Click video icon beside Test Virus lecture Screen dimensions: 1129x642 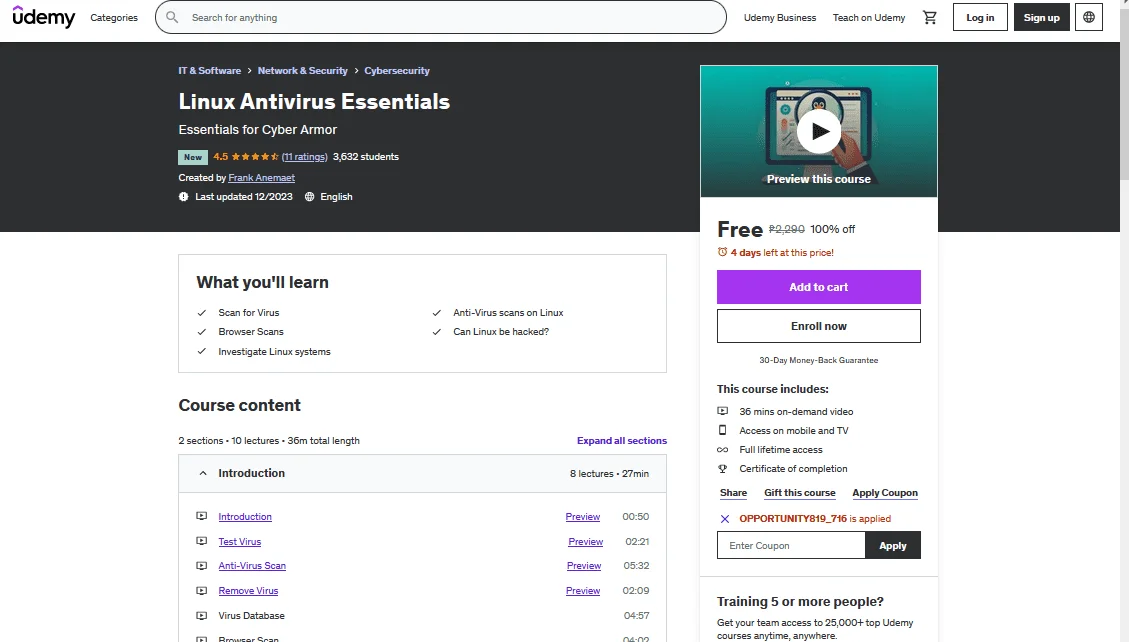coord(202,541)
